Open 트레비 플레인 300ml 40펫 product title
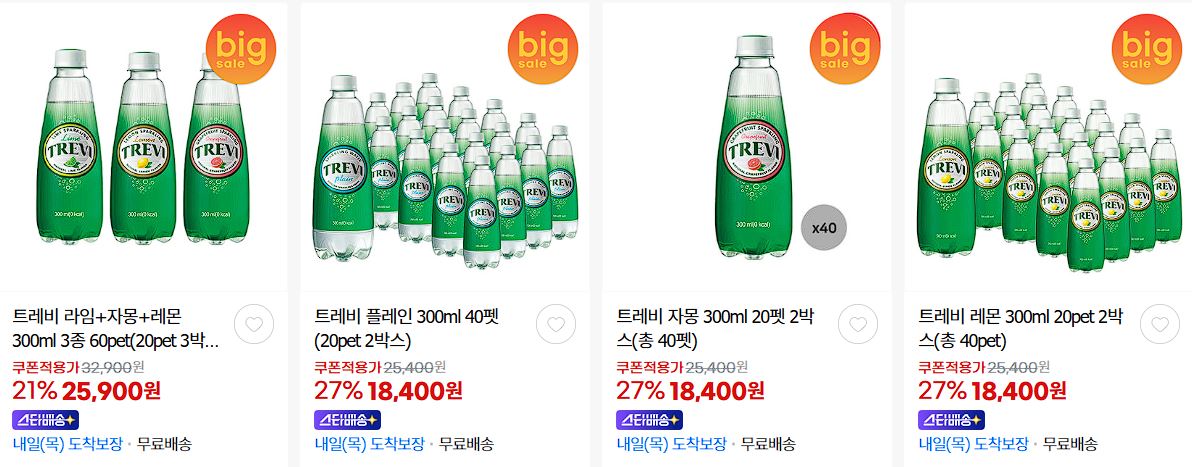 (x=406, y=327)
